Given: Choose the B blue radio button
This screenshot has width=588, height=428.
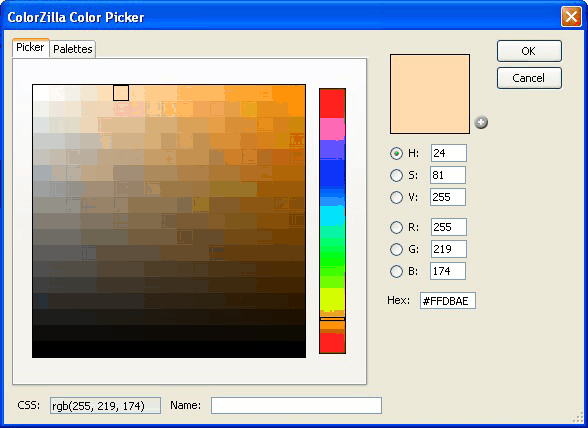Looking at the screenshot, I should tap(396, 271).
